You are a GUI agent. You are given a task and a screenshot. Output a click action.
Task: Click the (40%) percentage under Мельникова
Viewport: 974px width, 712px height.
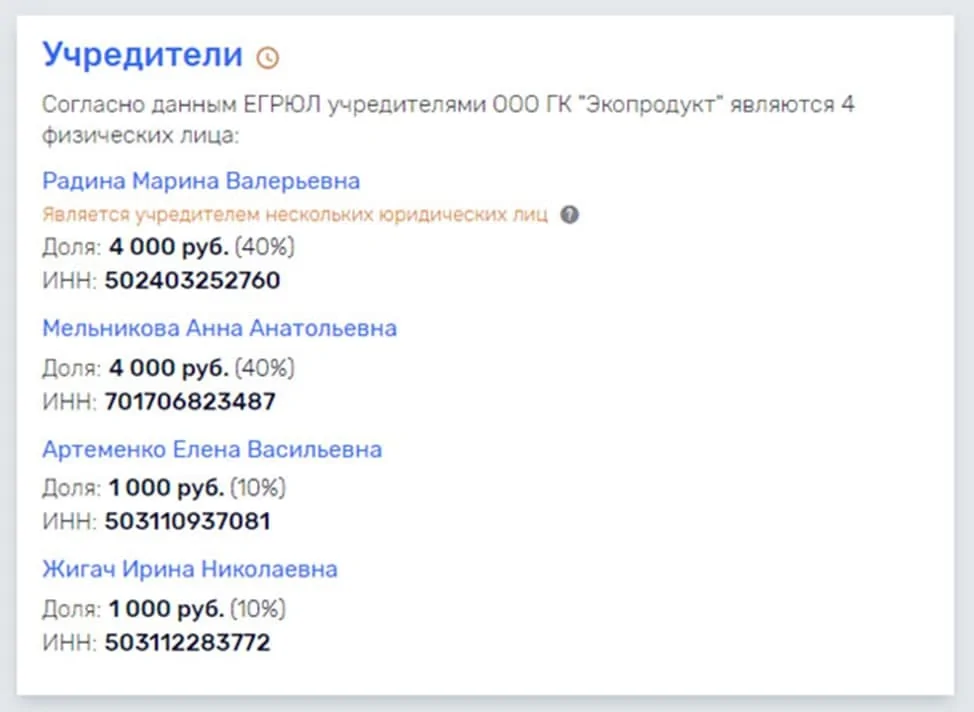pyautogui.click(x=265, y=368)
